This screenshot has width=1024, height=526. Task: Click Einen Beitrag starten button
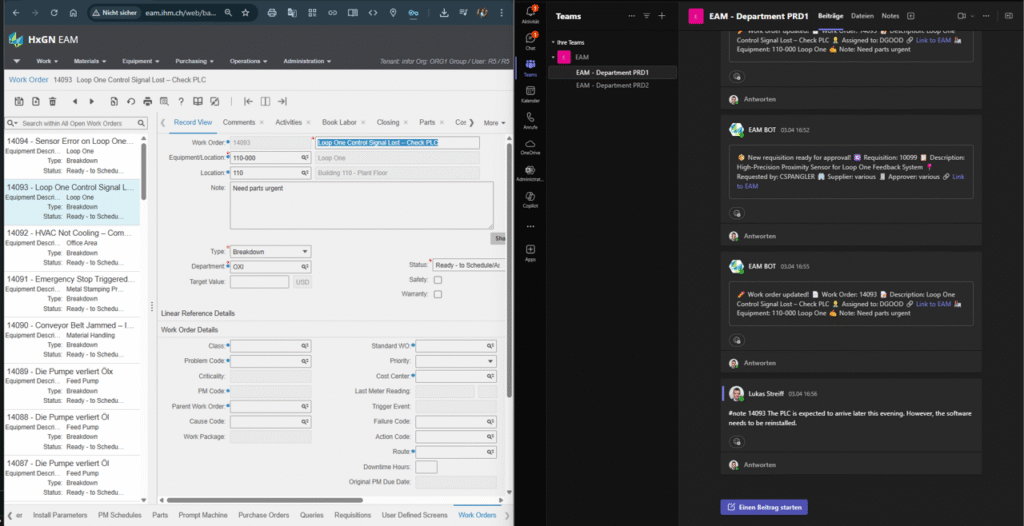(x=764, y=507)
